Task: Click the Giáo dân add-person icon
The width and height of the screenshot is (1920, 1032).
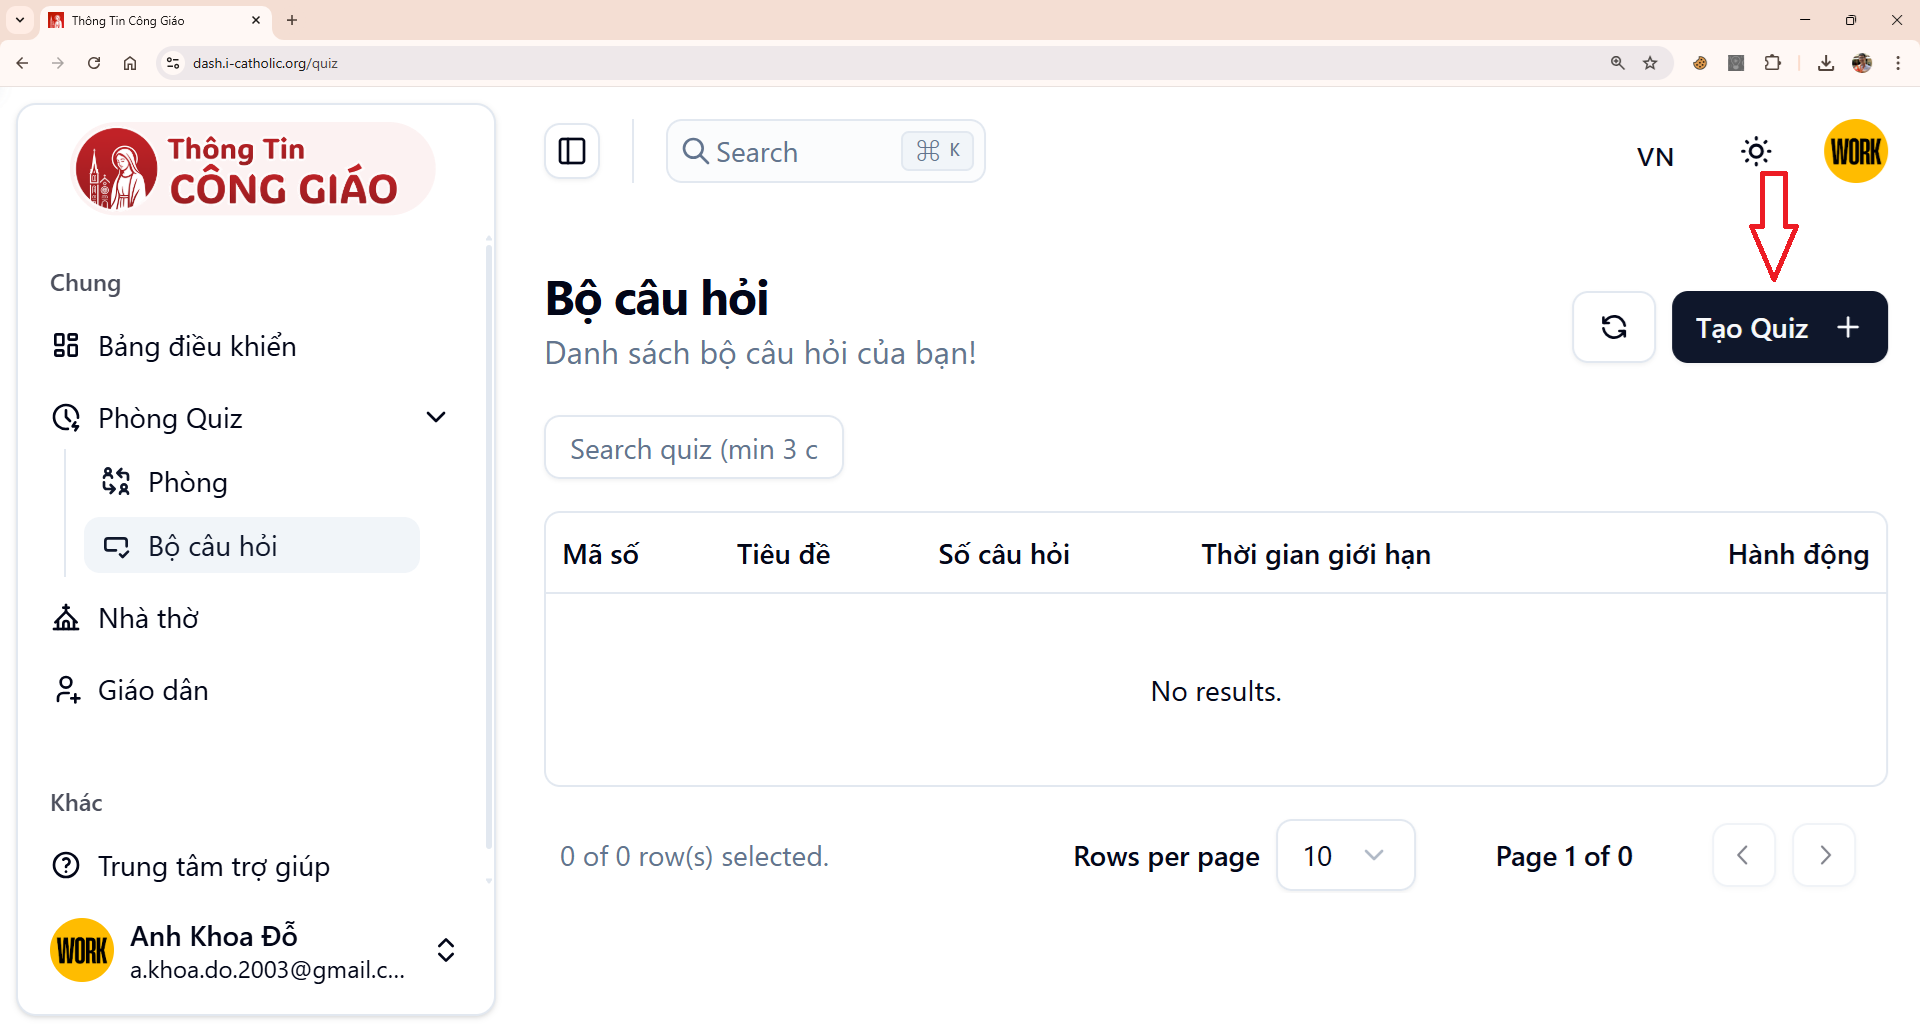Action: [x=66, y=689]
